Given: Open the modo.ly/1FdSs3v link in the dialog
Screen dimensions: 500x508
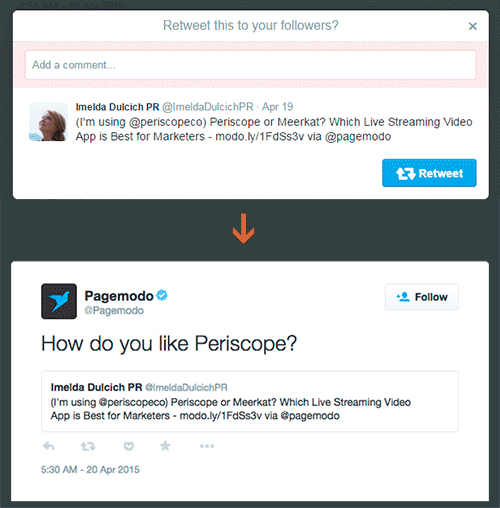Looking at the screenshot, I should pyautogui.click(x=260, y=137).
